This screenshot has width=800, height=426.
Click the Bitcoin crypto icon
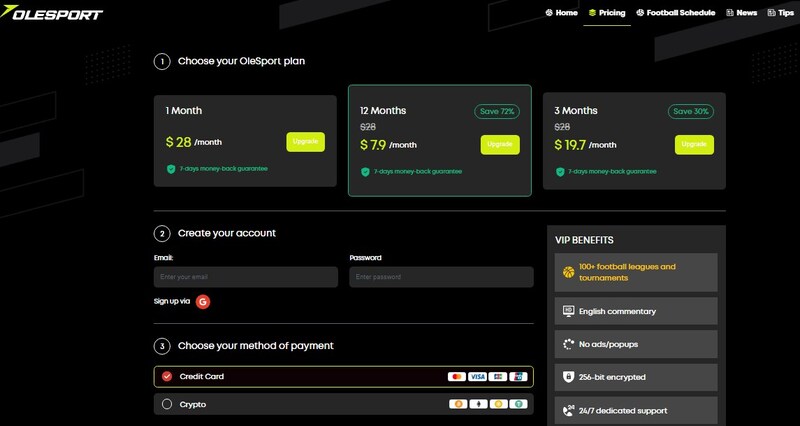click(457, 404)
